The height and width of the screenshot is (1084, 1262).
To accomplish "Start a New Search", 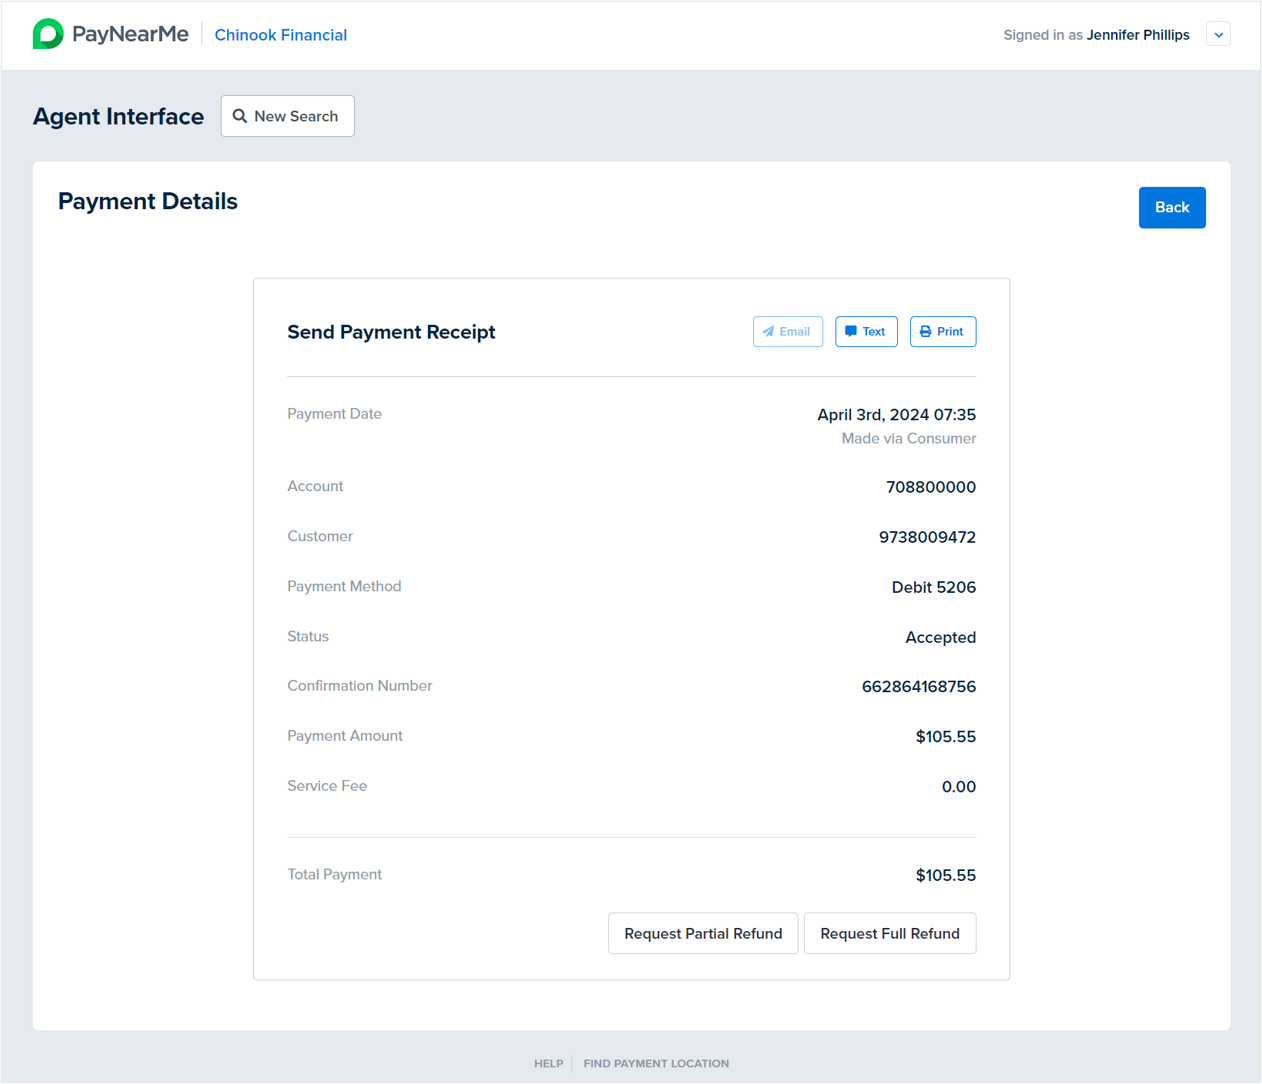I will pyautogui.click(x=288, y=116).
